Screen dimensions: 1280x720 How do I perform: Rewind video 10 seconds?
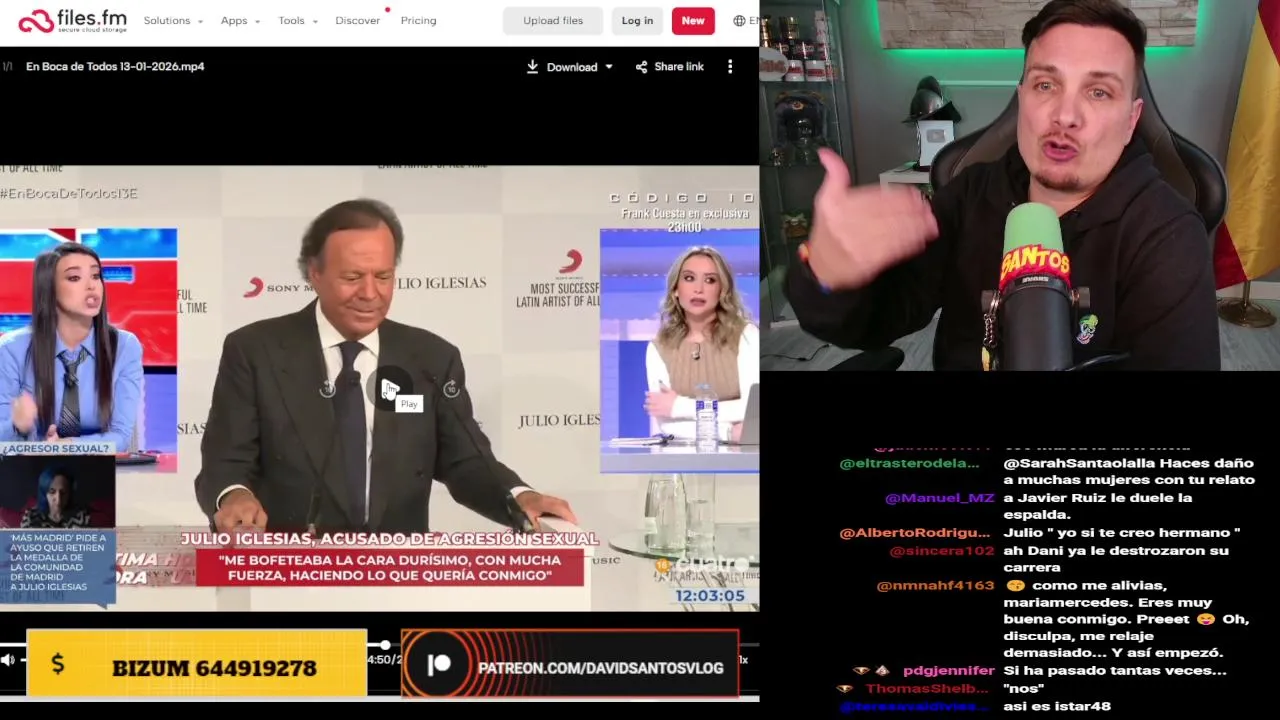tap(327, 389)
